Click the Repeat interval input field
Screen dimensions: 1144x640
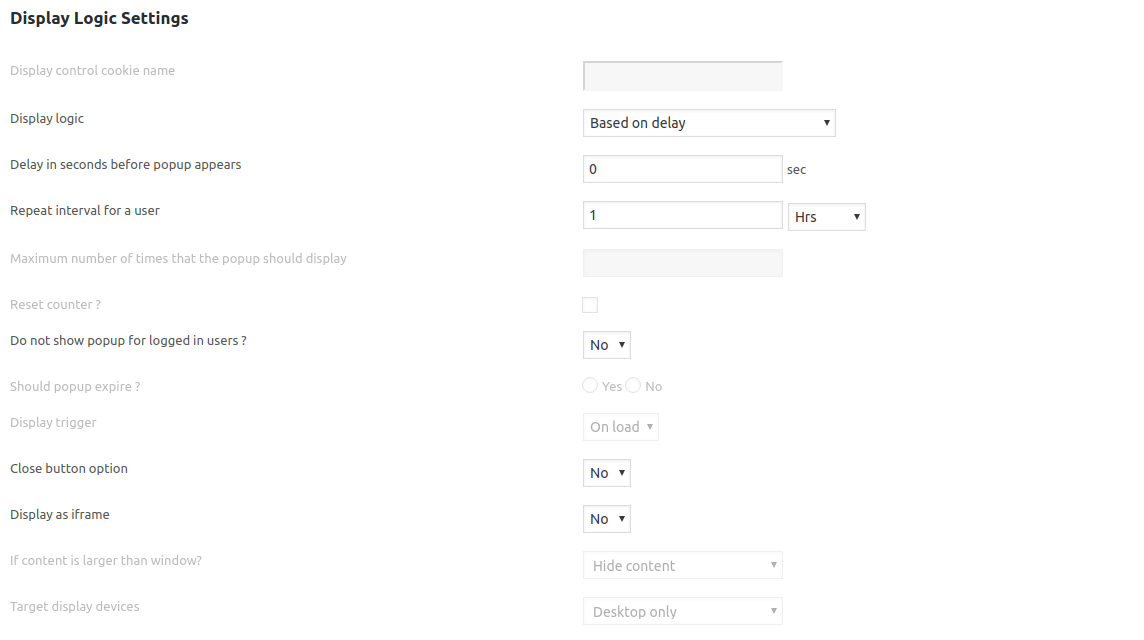(682, 214)
